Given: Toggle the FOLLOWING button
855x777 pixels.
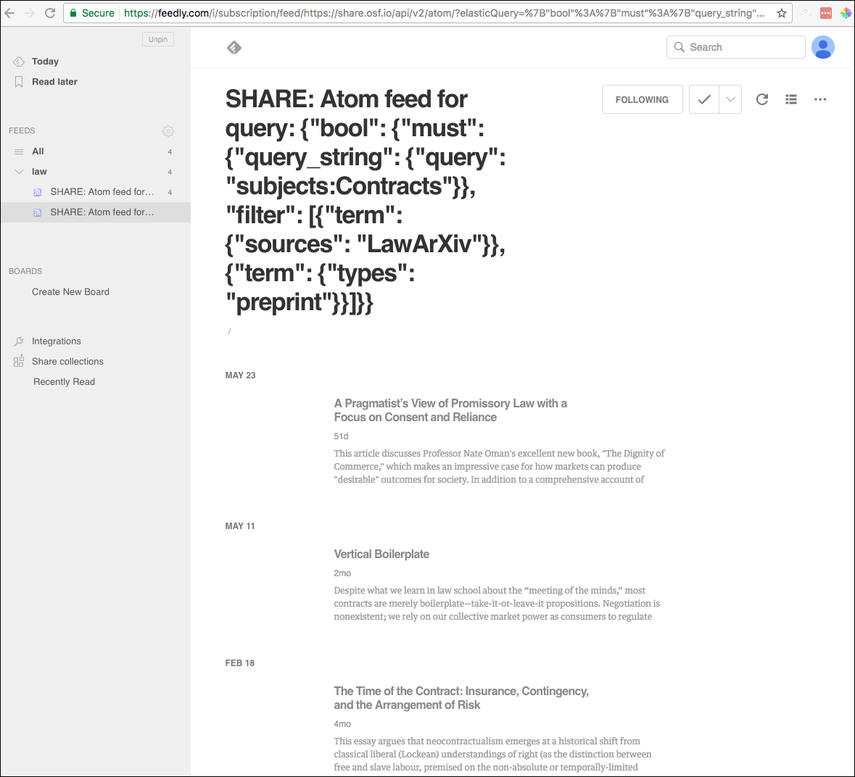Looking at the screenshot, I should pos(642,99).
